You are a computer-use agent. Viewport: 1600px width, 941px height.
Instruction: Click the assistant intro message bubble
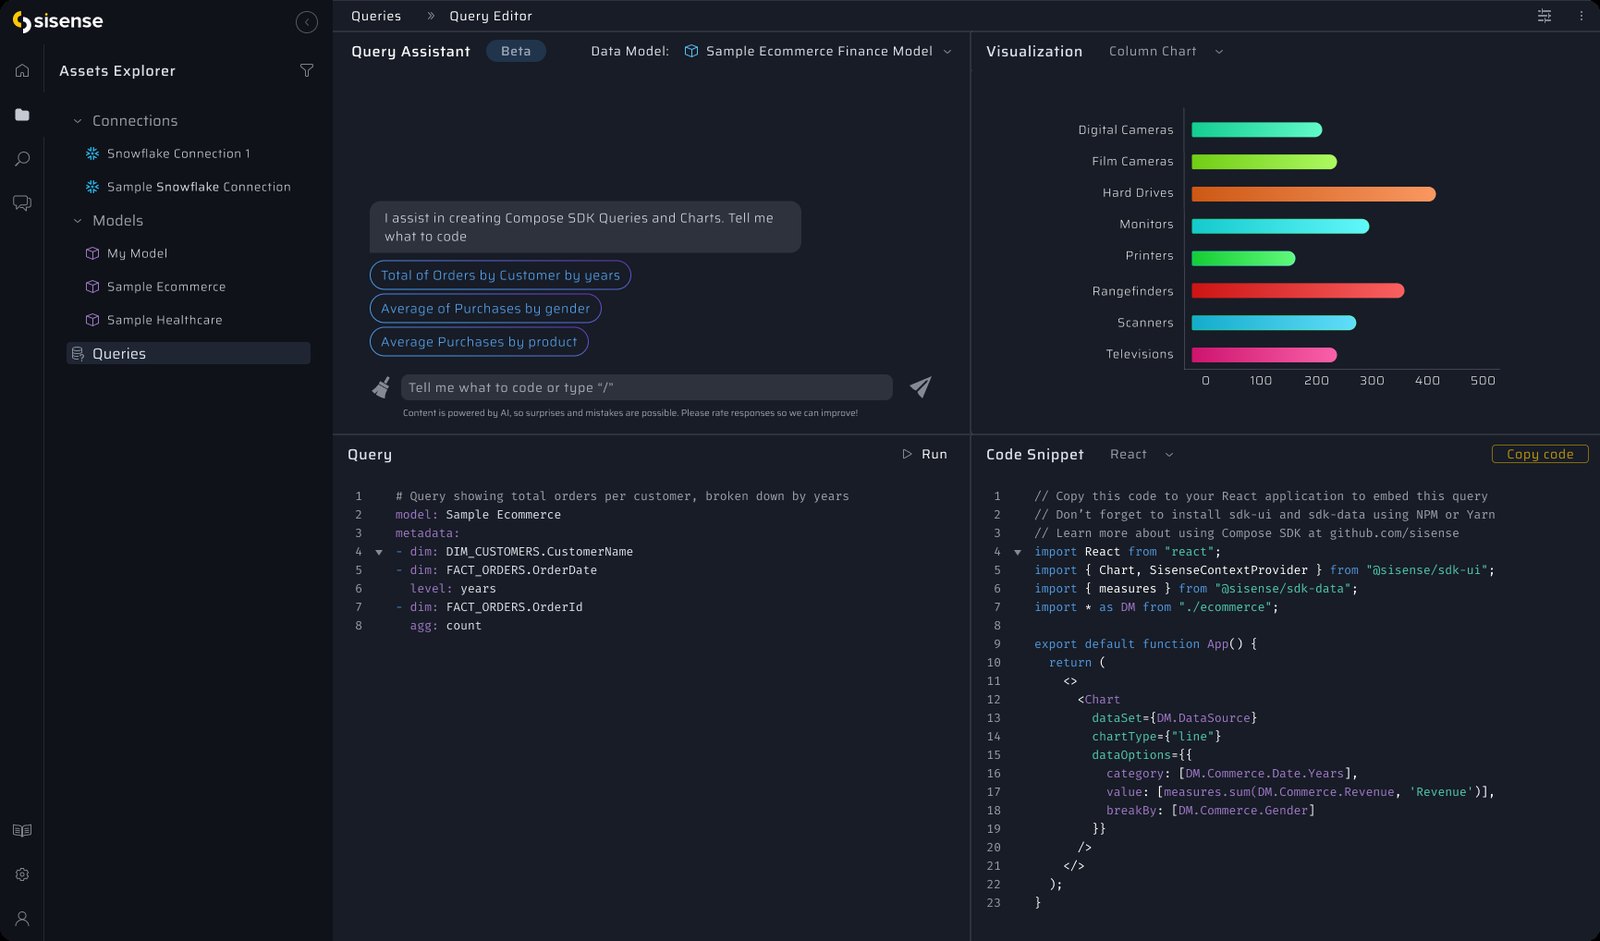pyautogui.click(x=585, y=227)
